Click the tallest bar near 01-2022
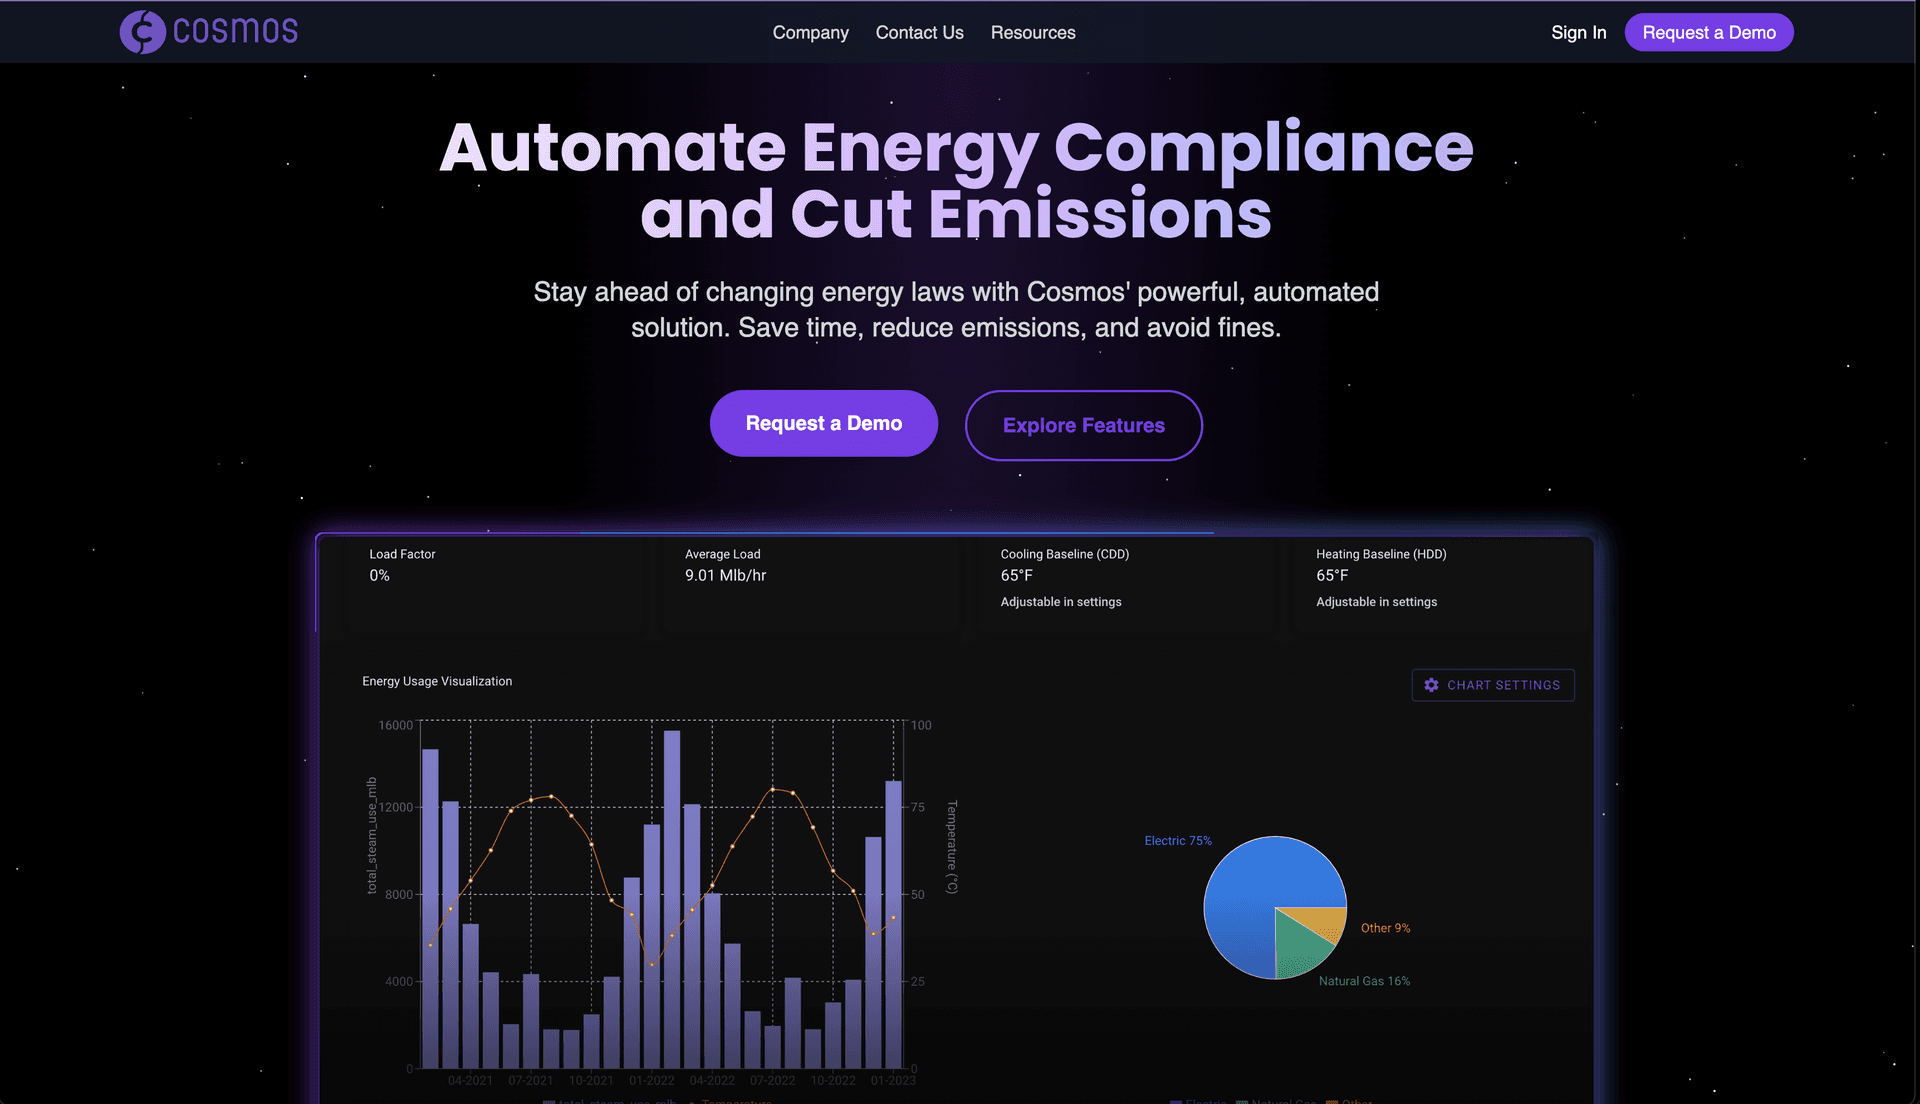1920x1104 pixels. click(672, 899)
